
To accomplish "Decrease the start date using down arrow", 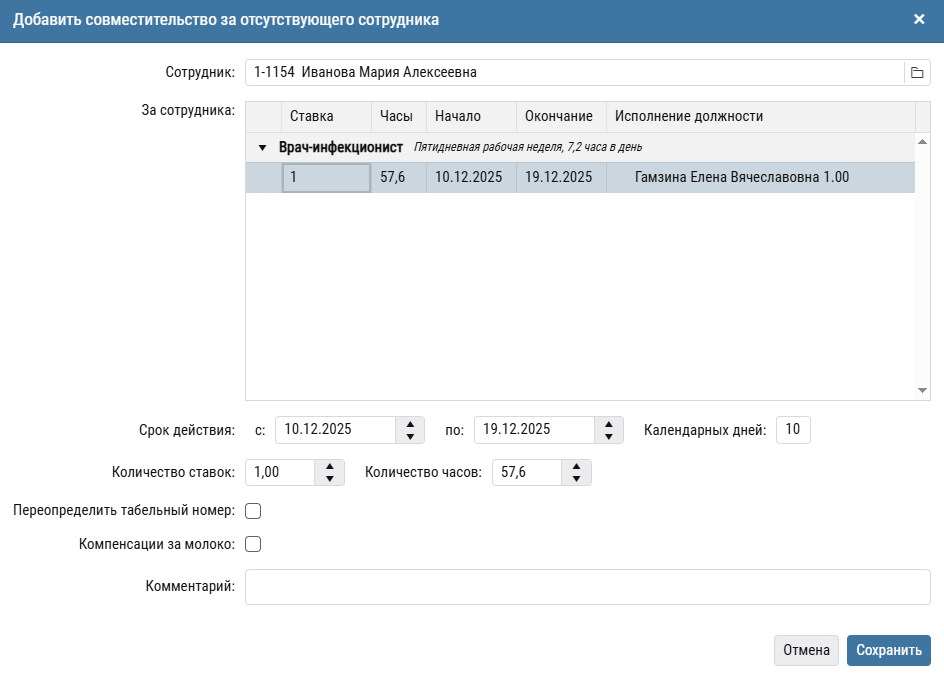I will (x=410, y=437).
